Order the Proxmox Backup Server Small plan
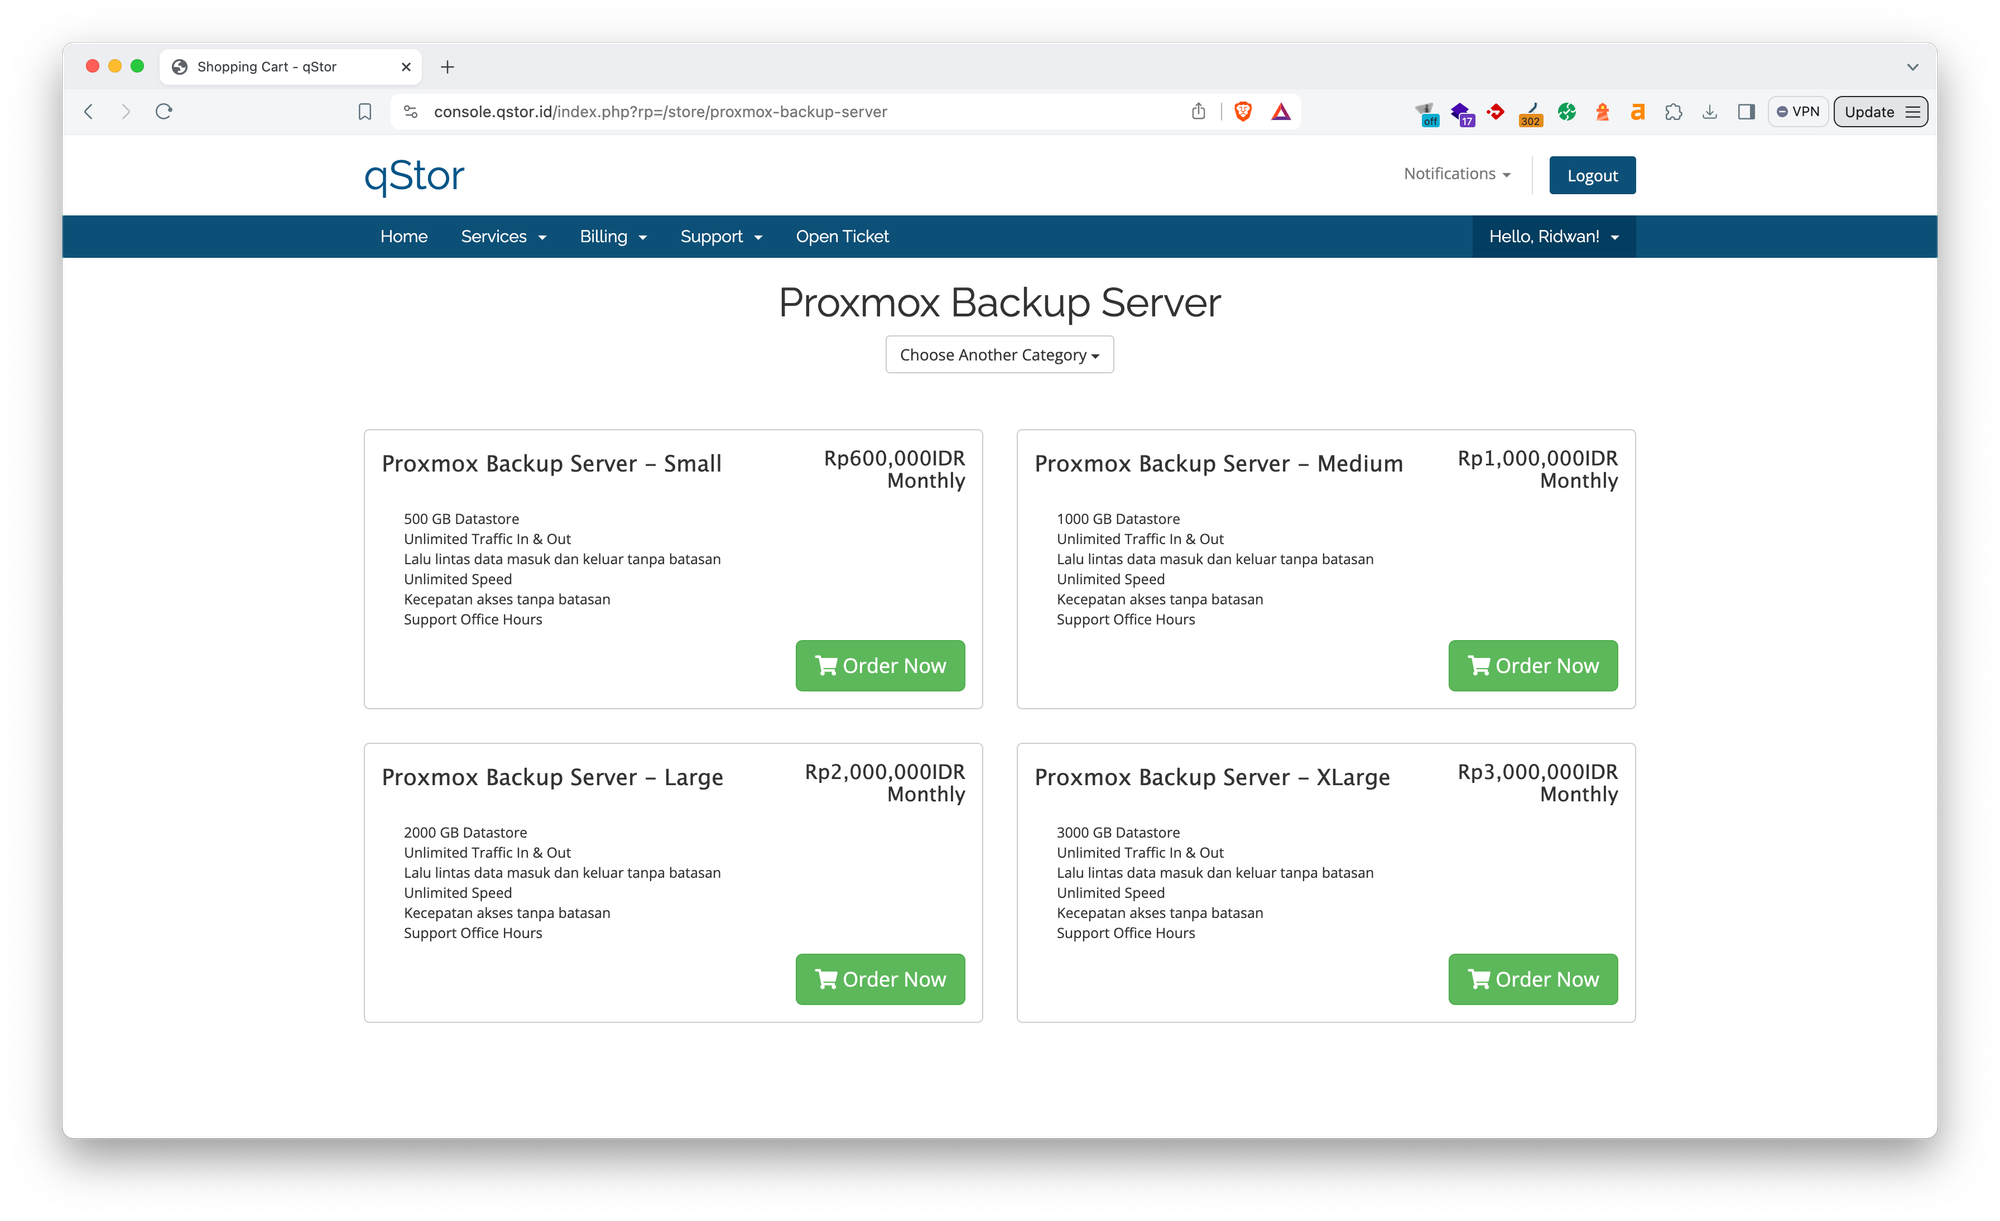 tap(880, 666)
